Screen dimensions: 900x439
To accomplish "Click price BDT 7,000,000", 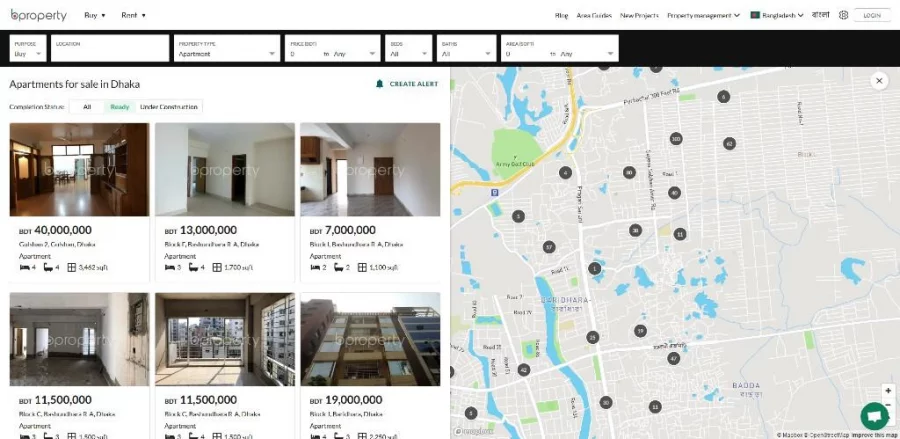I will (x=343, y=230).
